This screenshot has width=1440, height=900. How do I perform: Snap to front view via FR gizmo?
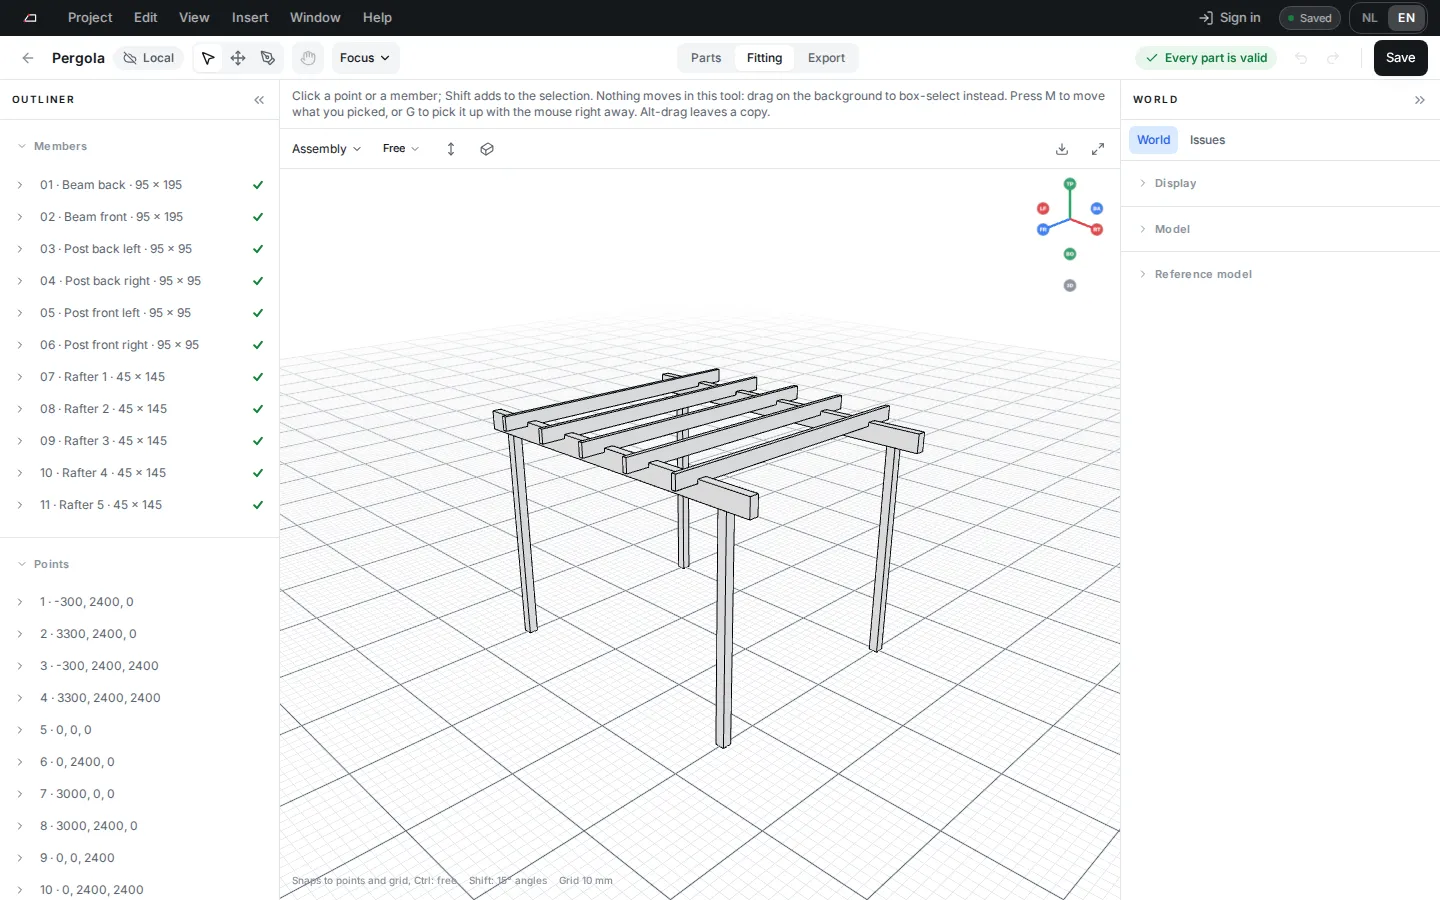click(x=1043, y=230)
